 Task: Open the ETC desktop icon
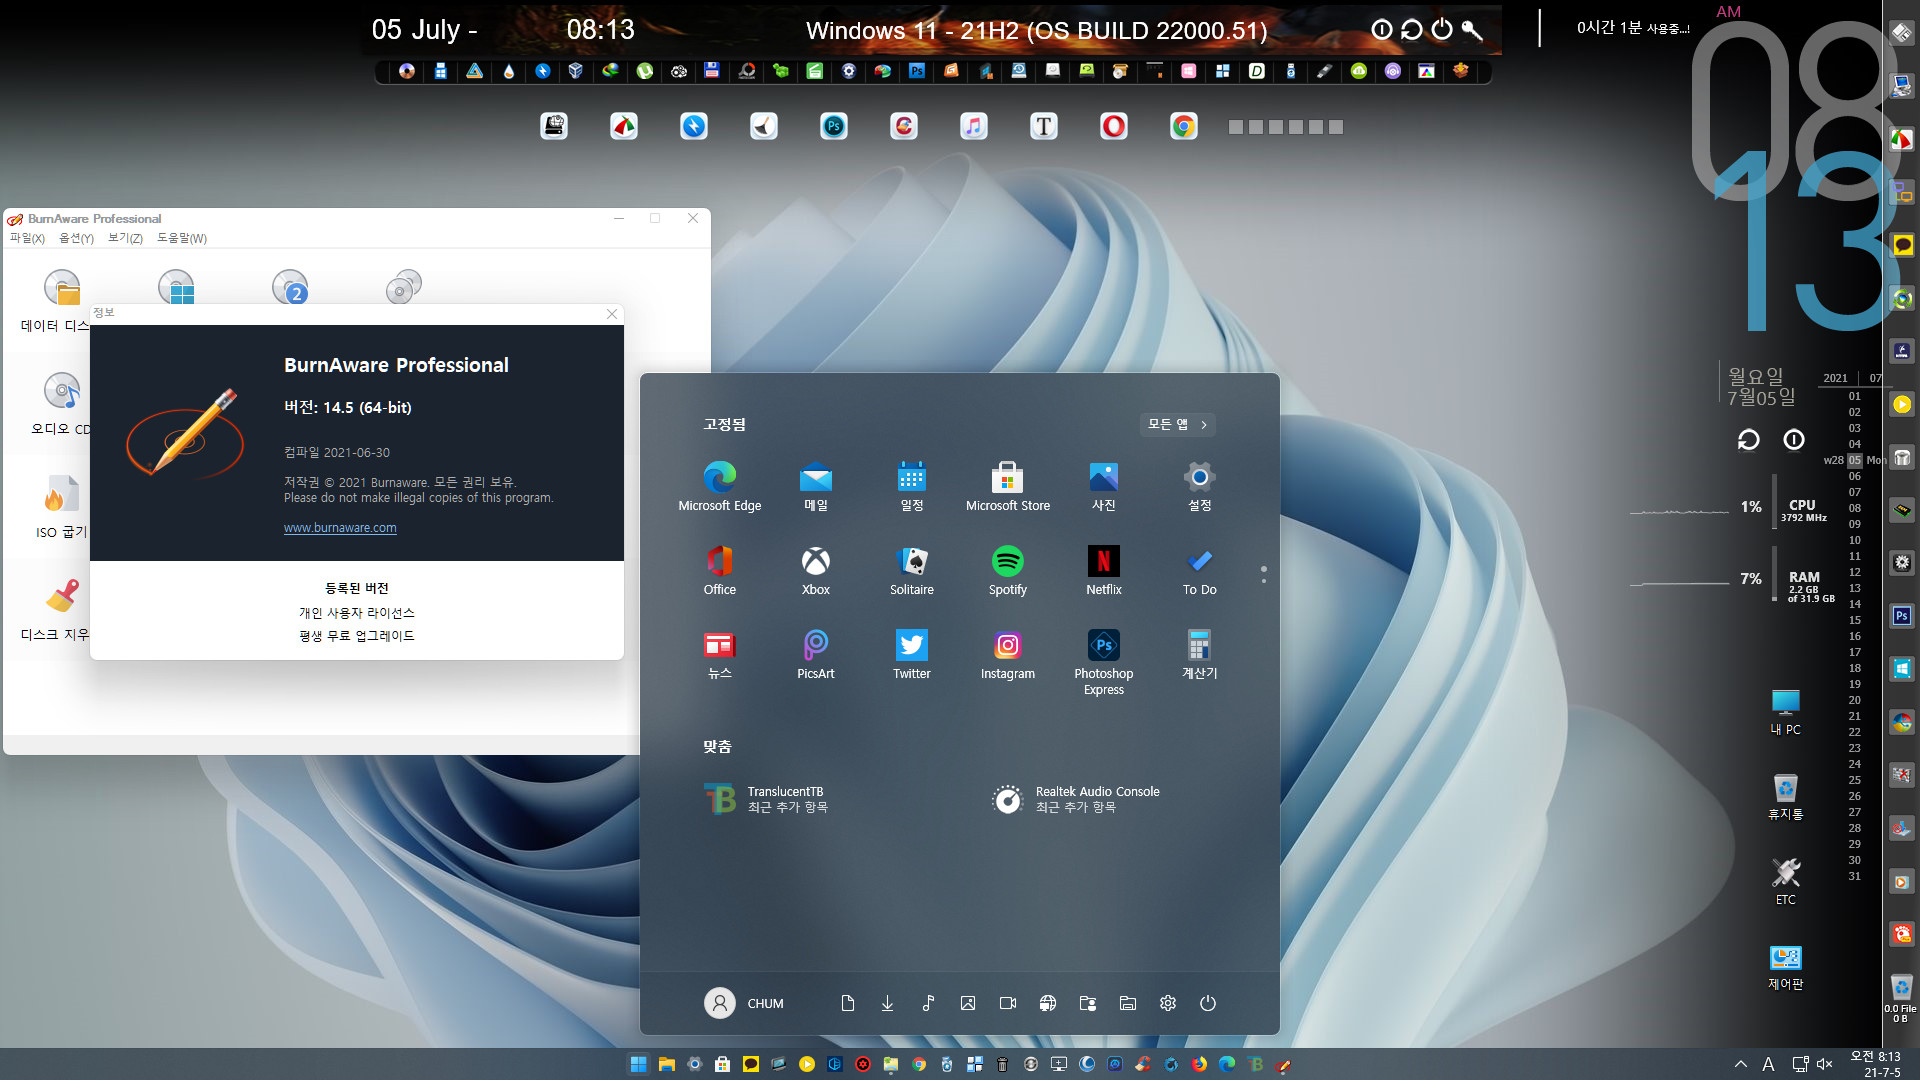pyautogui.click(x=1785, y=881)
